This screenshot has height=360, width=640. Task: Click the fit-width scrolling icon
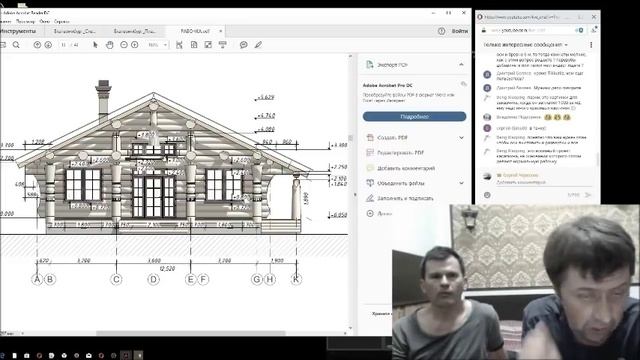[179, 45]
